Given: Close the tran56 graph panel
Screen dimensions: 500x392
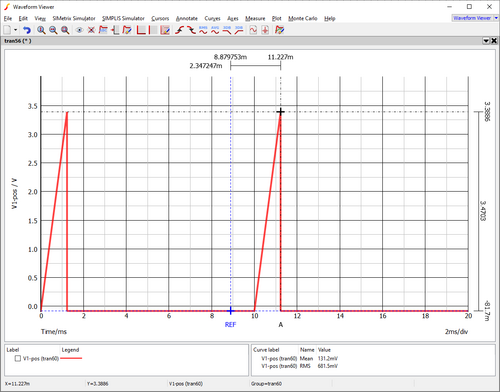Looking at the screenshot, I should (x=494, y=41).
